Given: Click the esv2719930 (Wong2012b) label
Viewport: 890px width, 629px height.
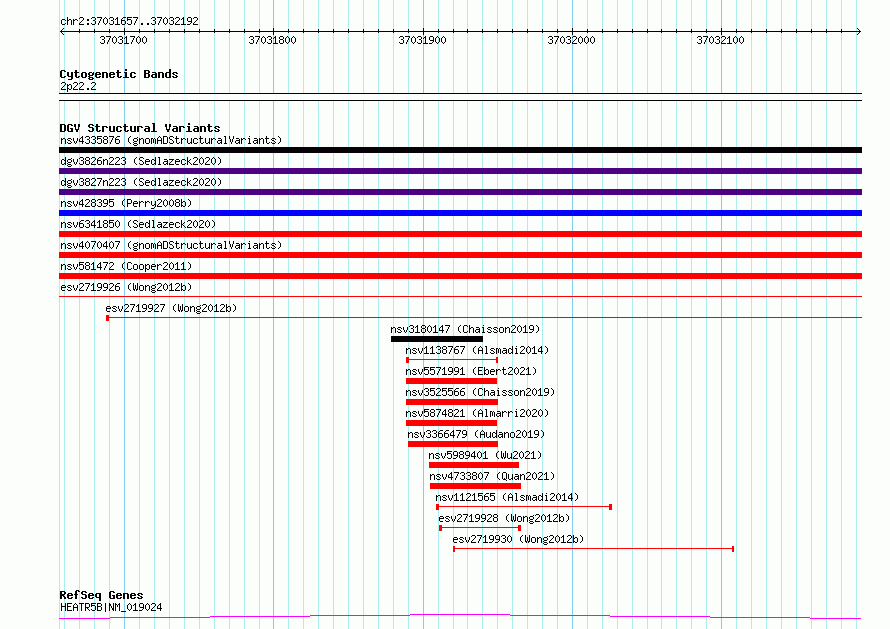Looking at the screenshot, I should click(518, 539).
